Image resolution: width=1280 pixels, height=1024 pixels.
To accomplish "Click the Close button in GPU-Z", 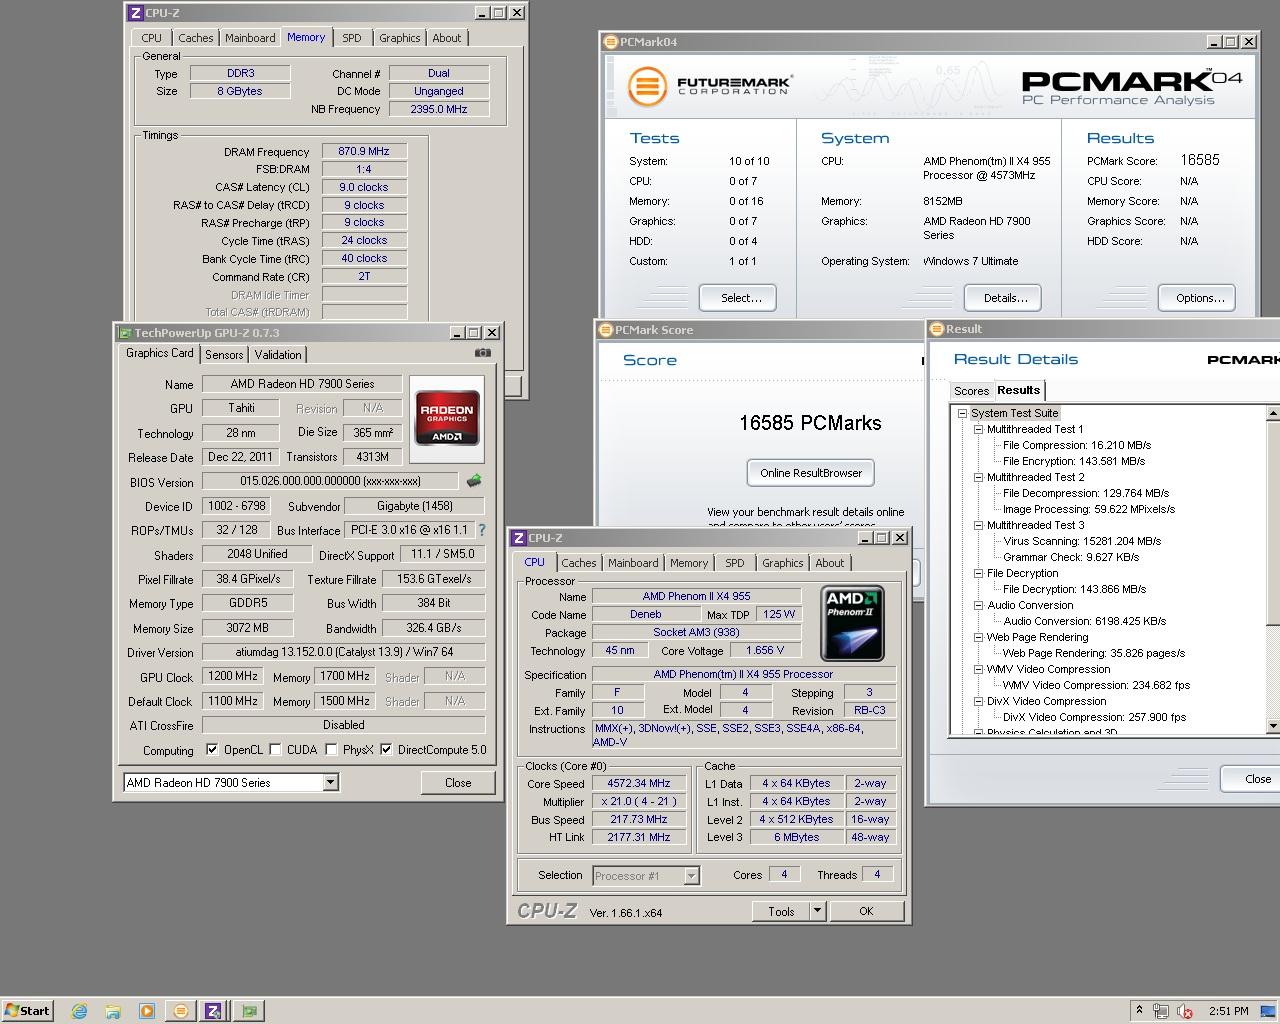I will coord(458,783).
